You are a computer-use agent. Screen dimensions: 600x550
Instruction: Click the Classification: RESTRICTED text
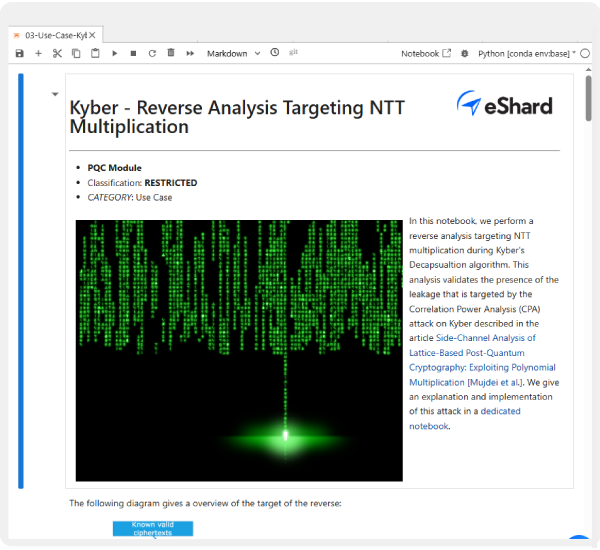pyautogui.click(x=142, y=183)
